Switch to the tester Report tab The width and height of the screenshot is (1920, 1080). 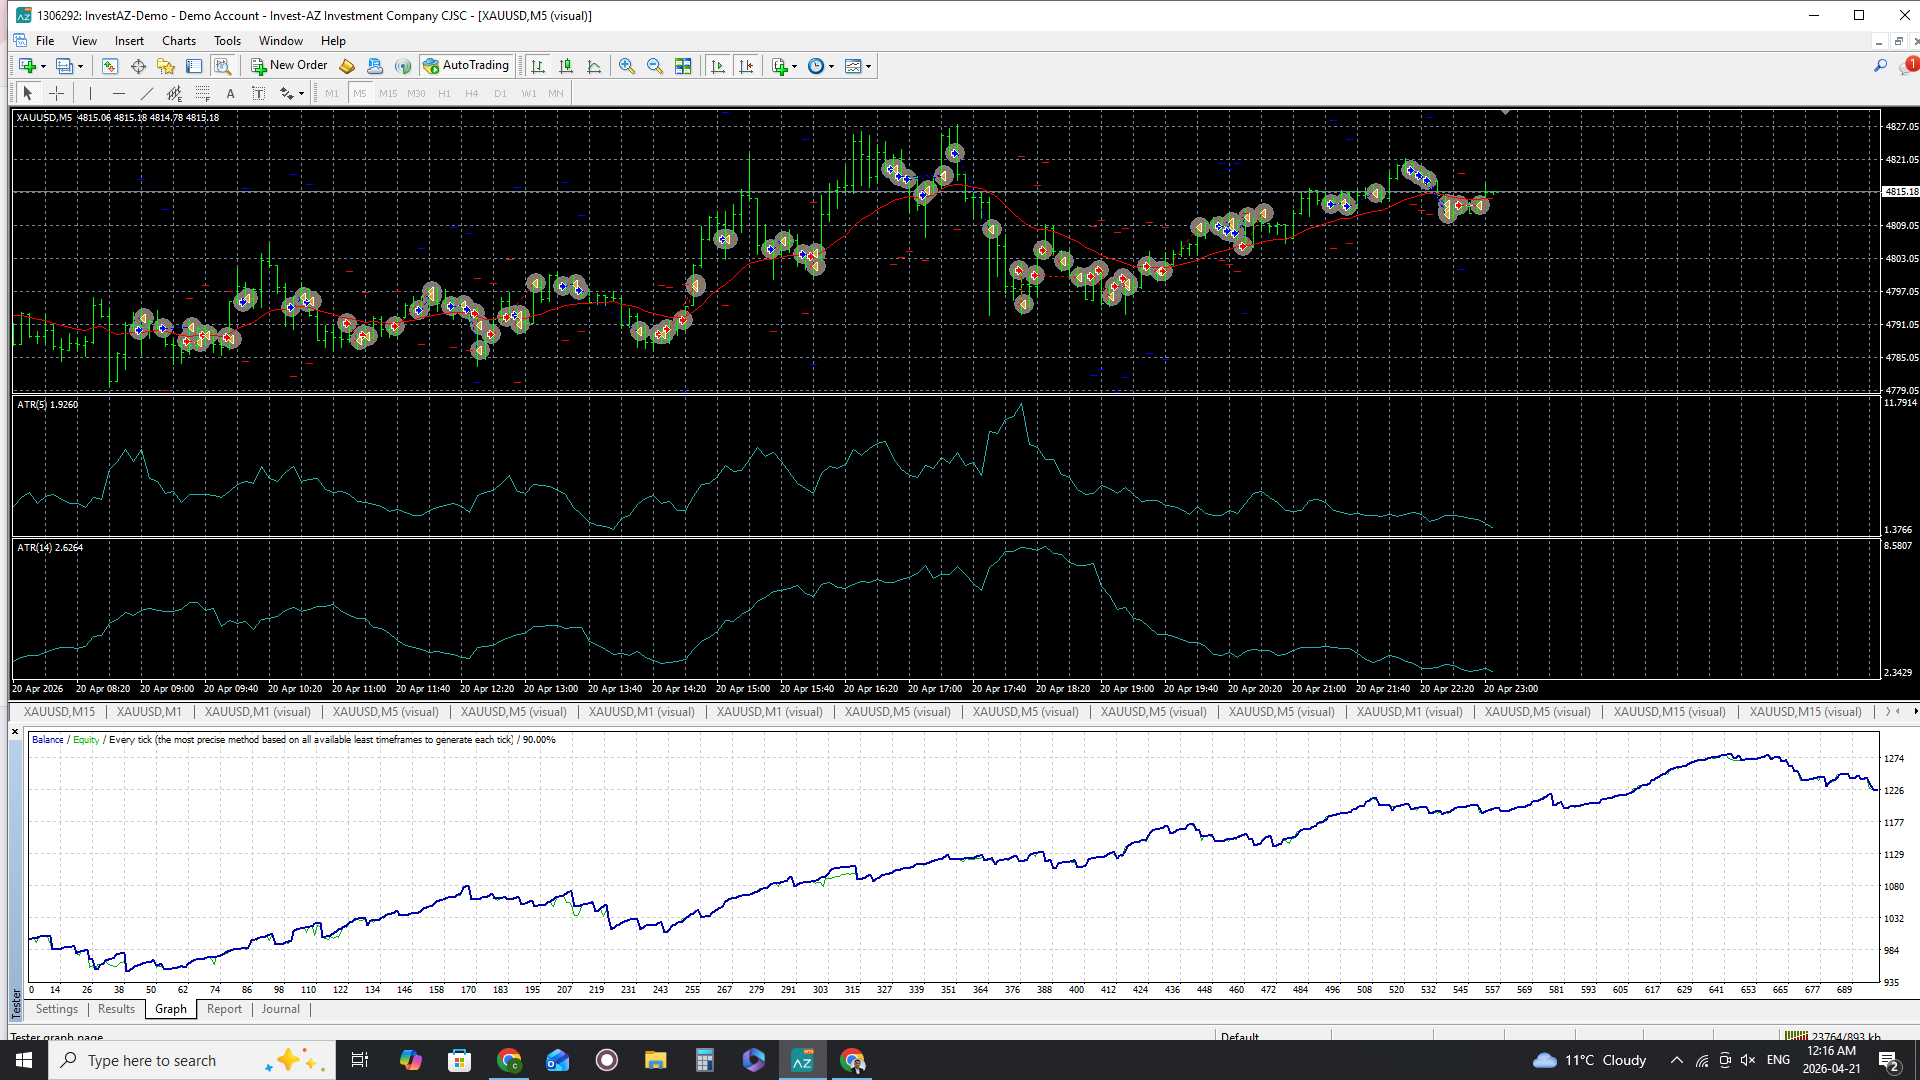coord(224,1009)
